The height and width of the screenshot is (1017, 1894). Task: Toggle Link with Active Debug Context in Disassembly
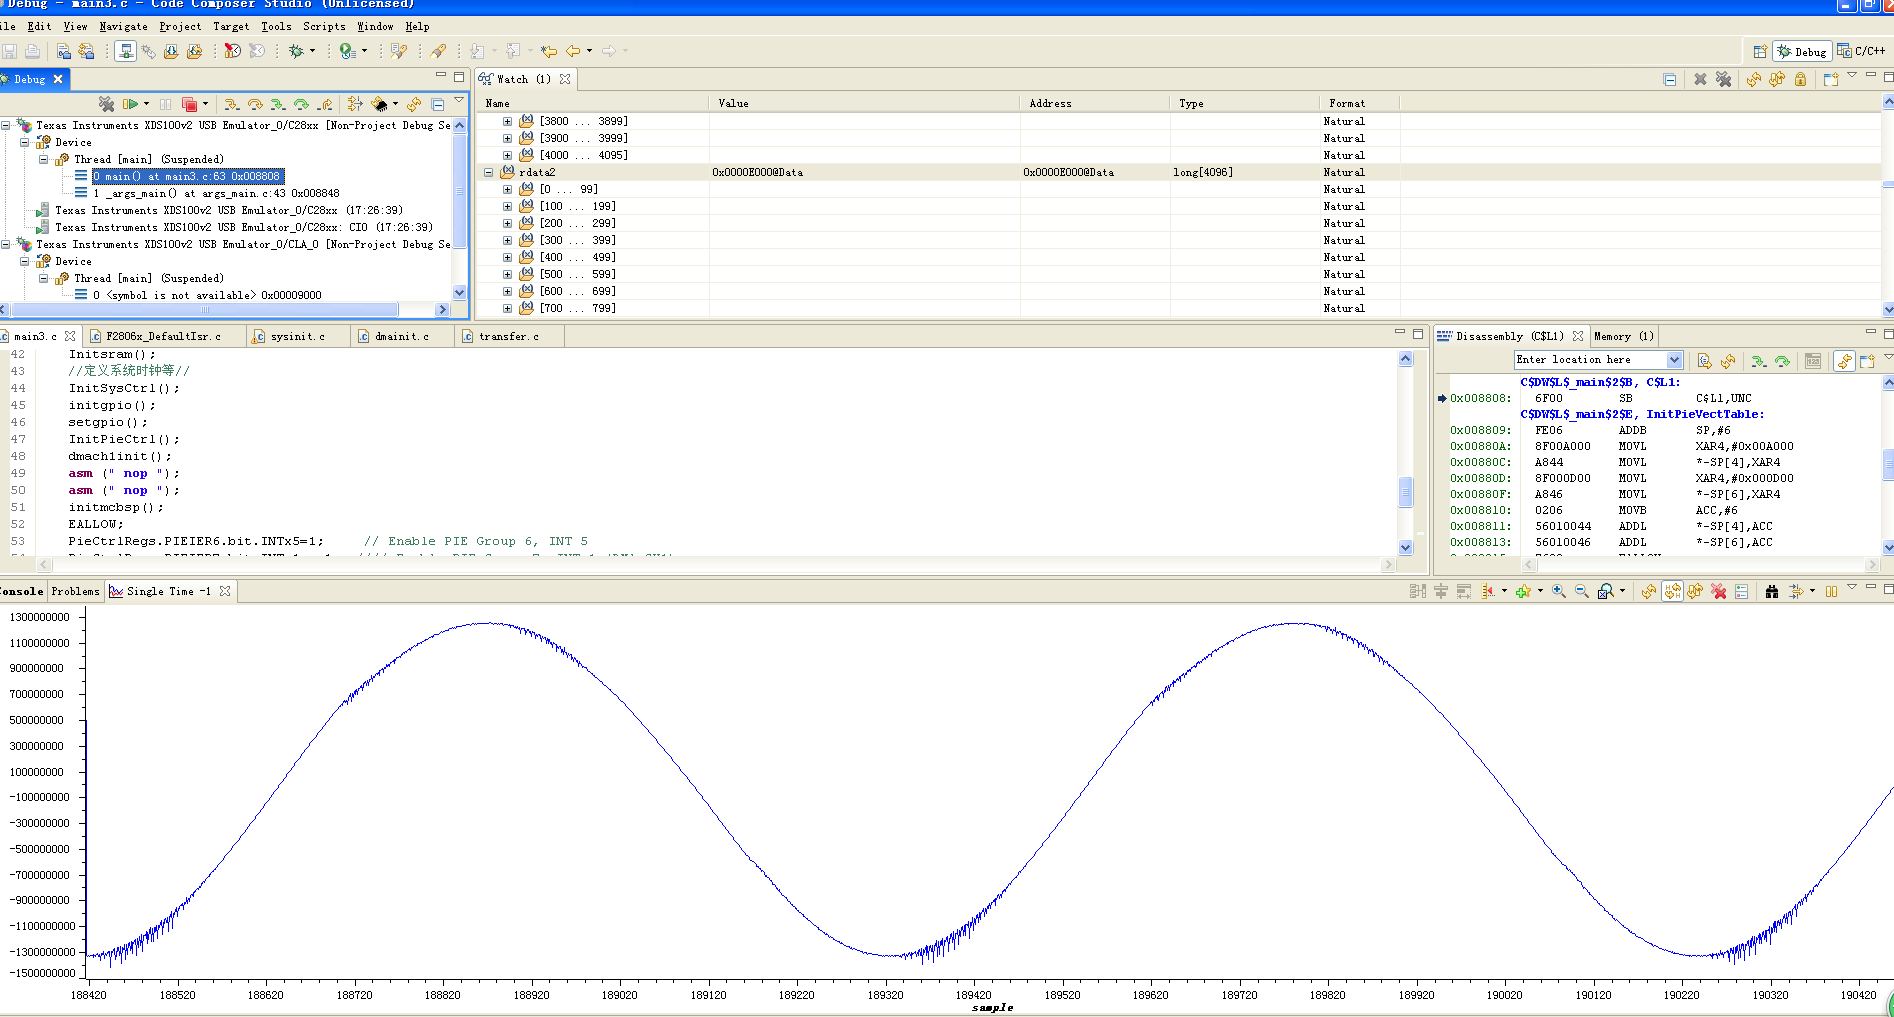point(1844,361)
